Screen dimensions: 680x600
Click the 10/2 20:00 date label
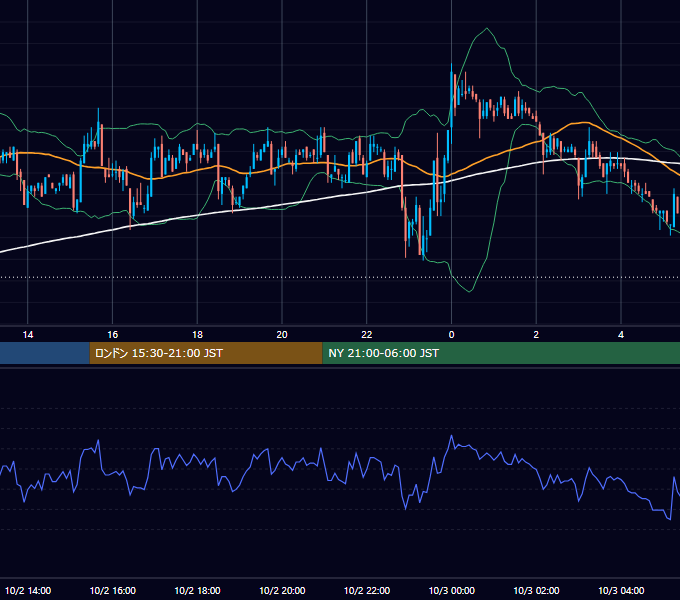(x=282, y=590)
